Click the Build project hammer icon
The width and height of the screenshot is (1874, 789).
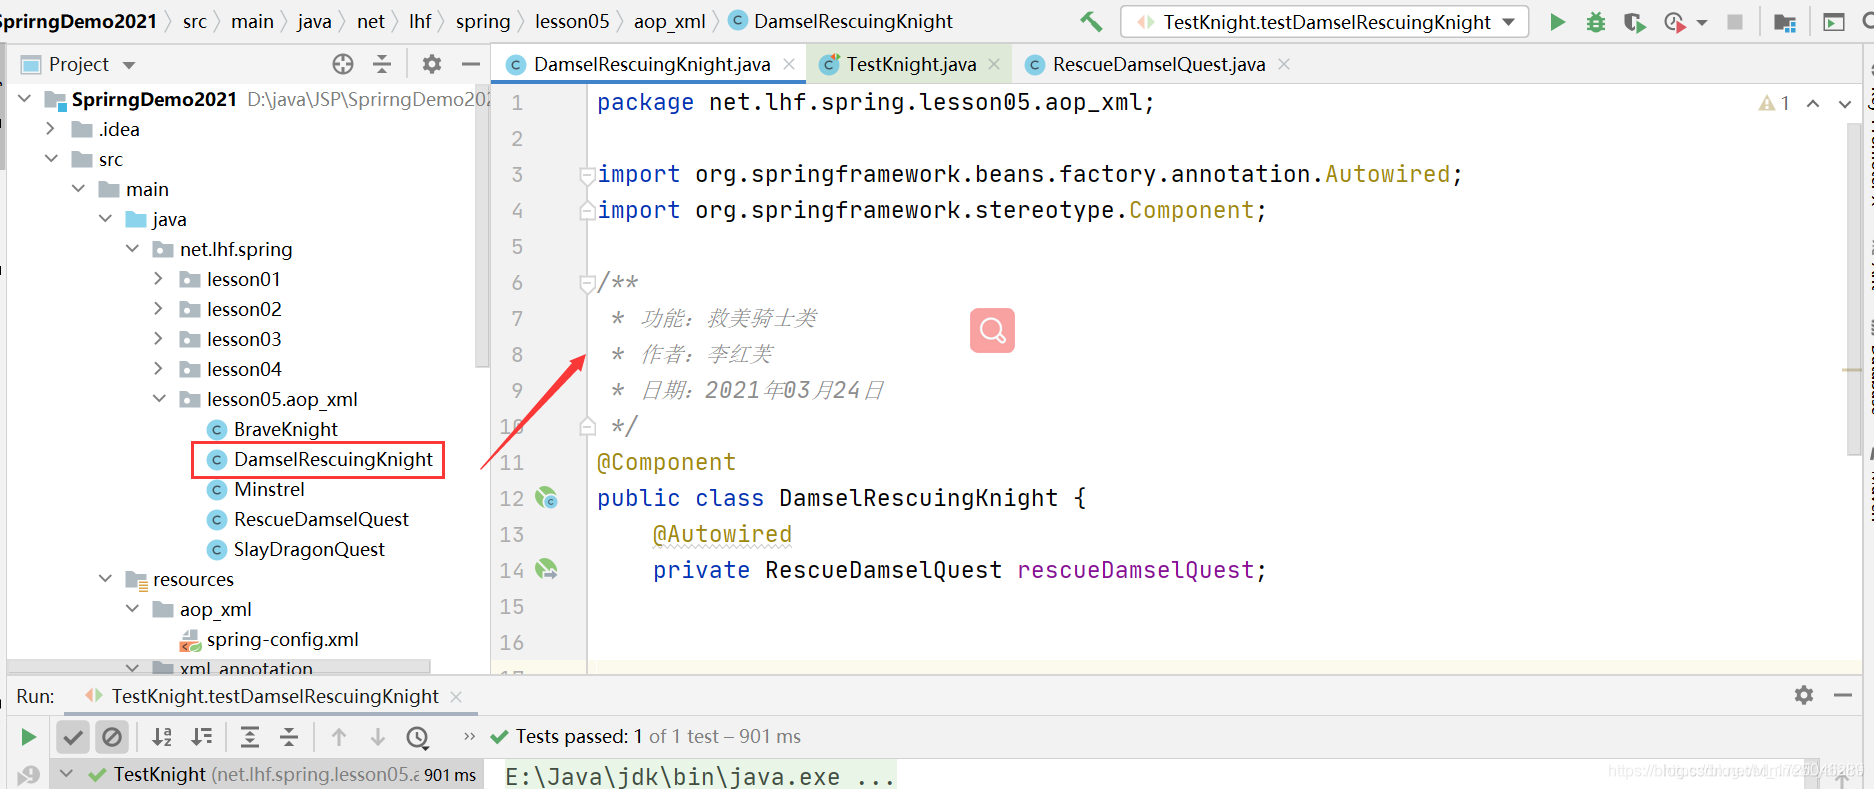[x=1091, y=21]
